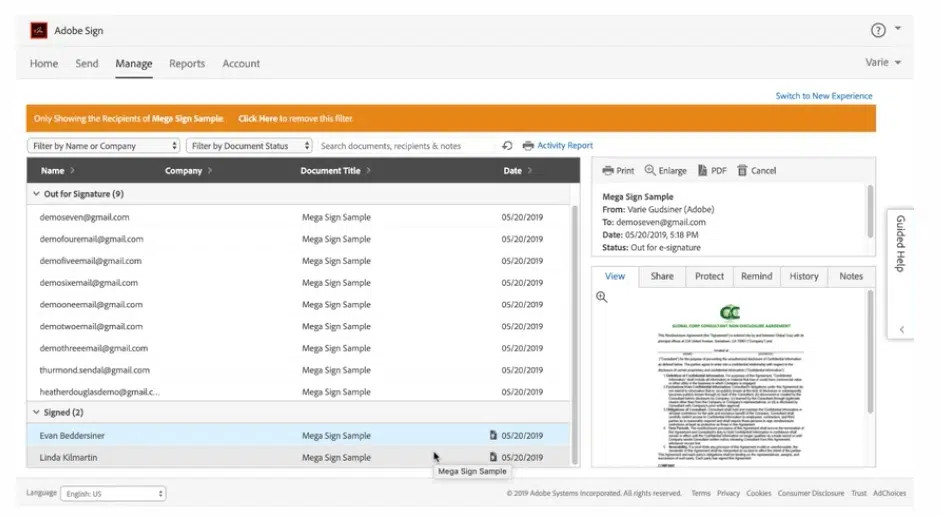Sort by Date column header
The height and width of the screenshot is (516, 941).
[517, 170]
